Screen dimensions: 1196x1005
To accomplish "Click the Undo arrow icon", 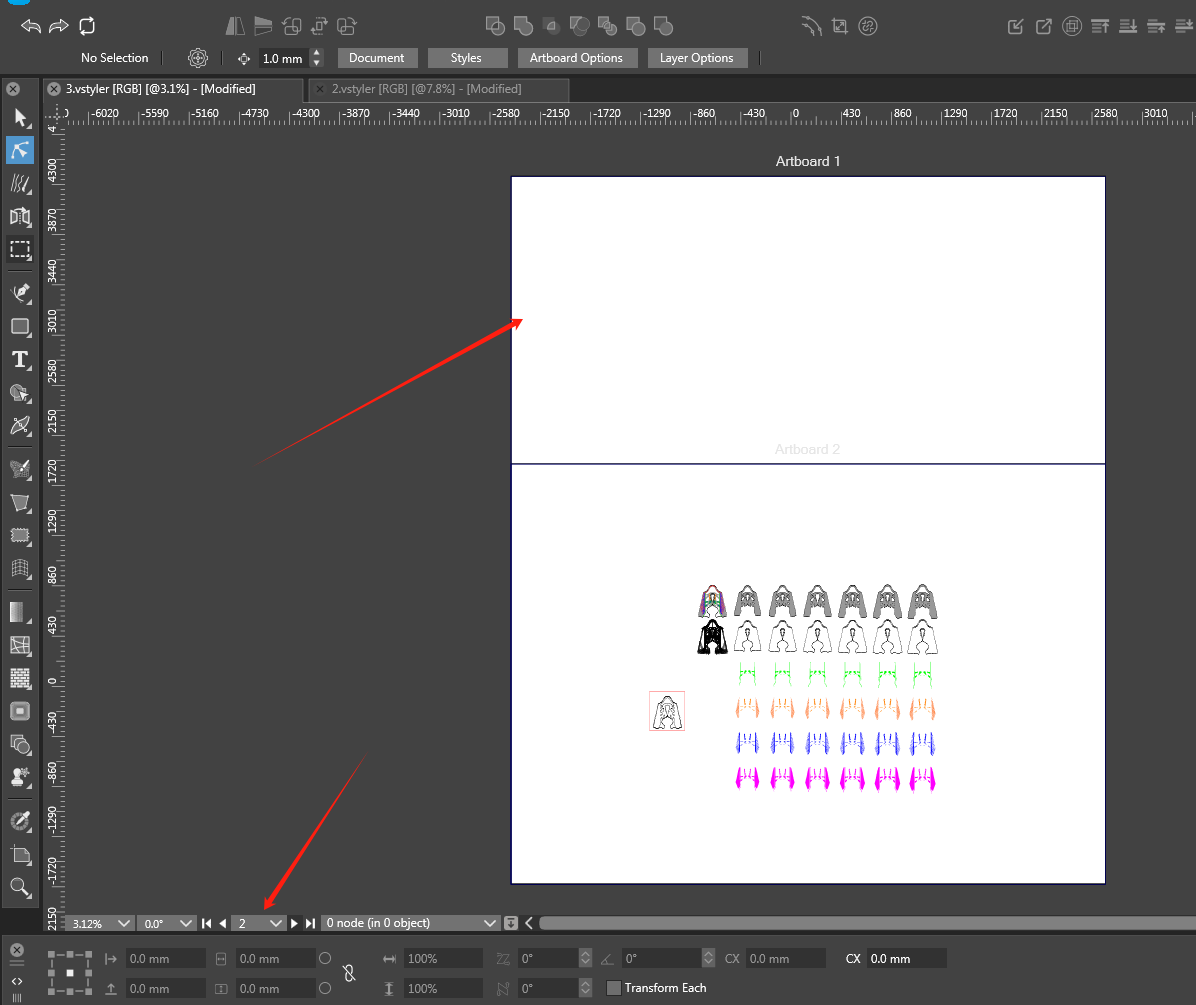I will click(31, 26).
